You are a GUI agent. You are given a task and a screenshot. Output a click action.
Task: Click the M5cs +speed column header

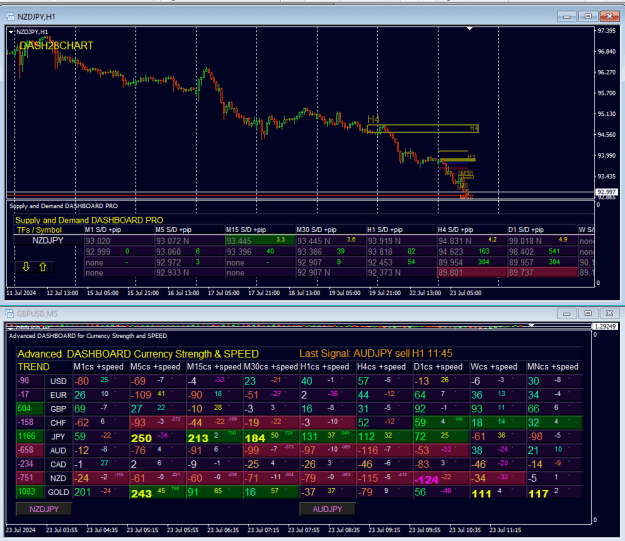155,367
